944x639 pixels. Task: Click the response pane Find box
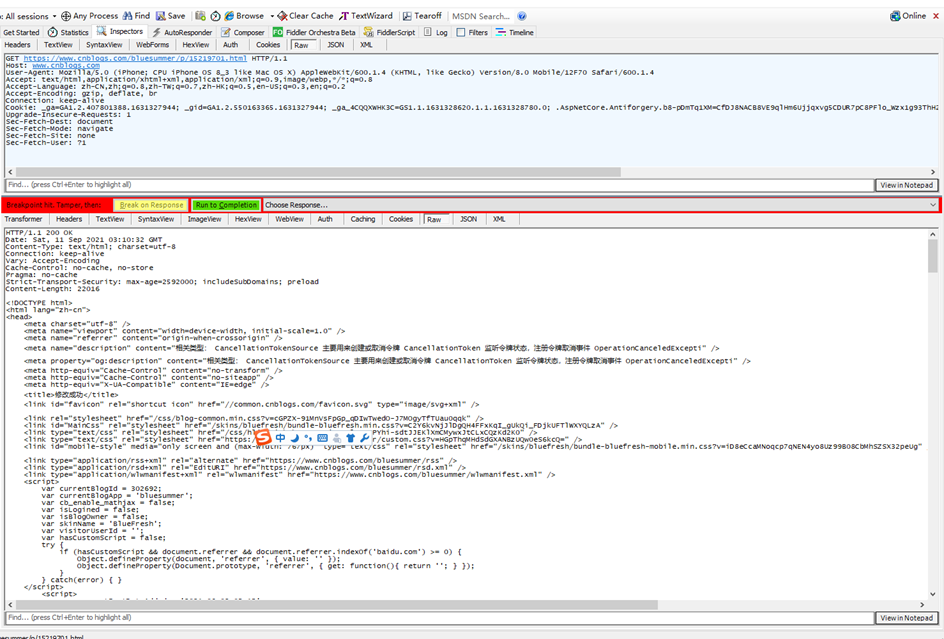click(x=439, y=617)
